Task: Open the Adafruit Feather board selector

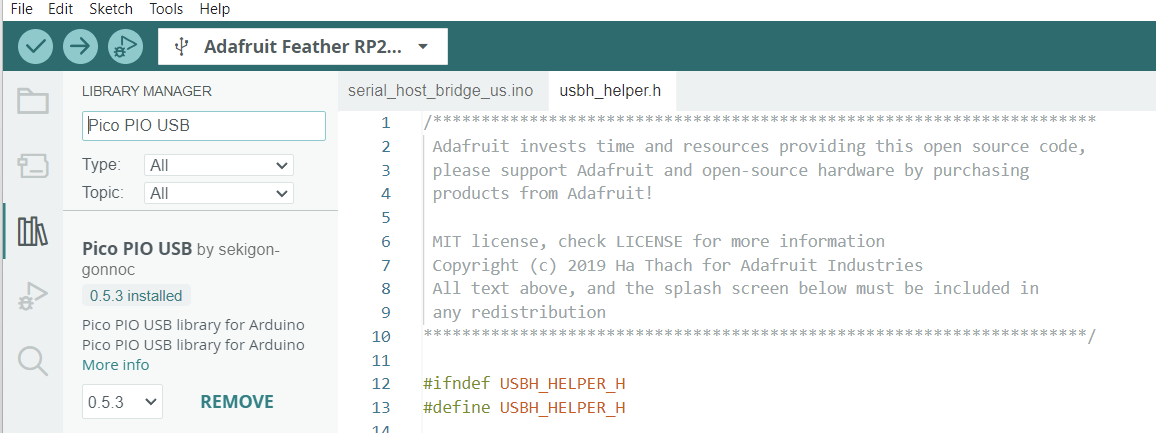Action: [303, 46]
